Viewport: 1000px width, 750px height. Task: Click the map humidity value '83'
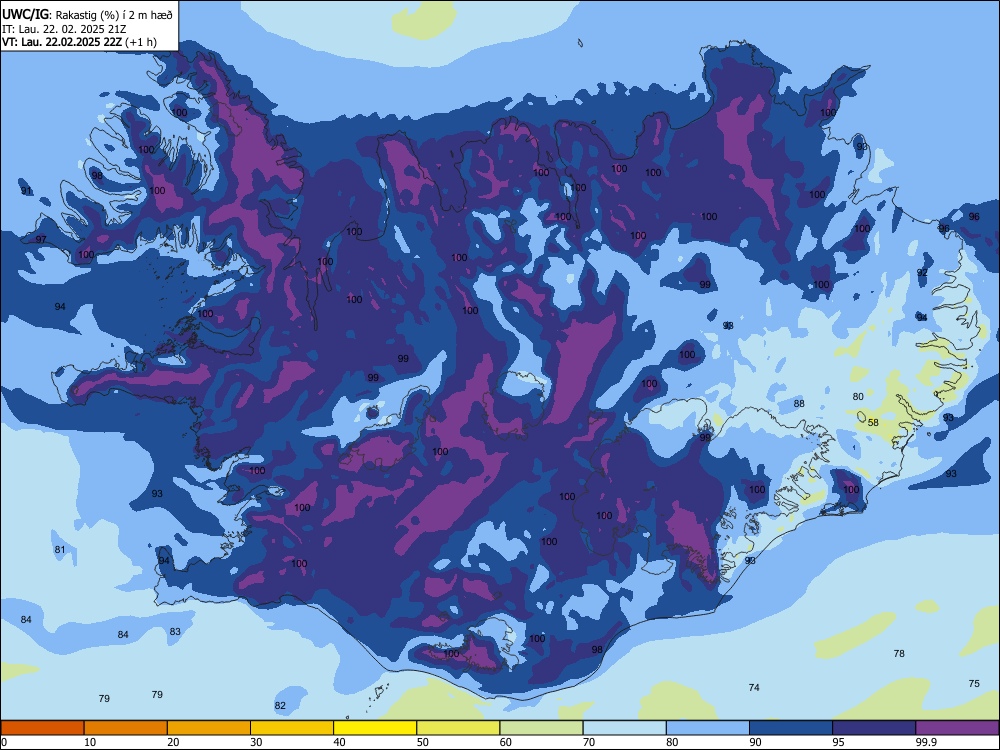tap(175, 632)
